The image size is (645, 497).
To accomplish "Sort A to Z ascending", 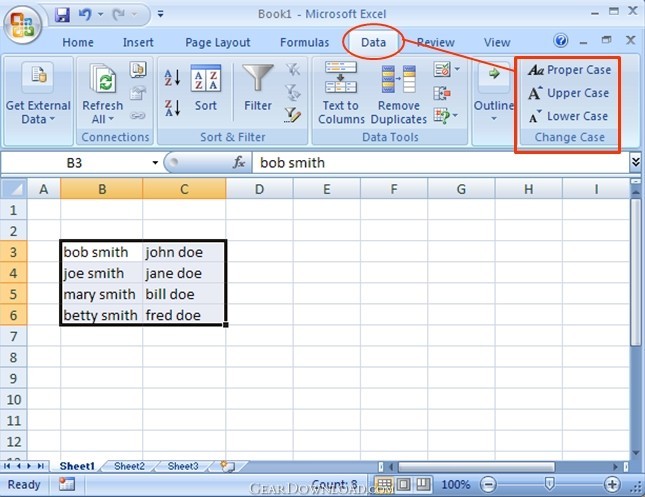I will 172,77.
